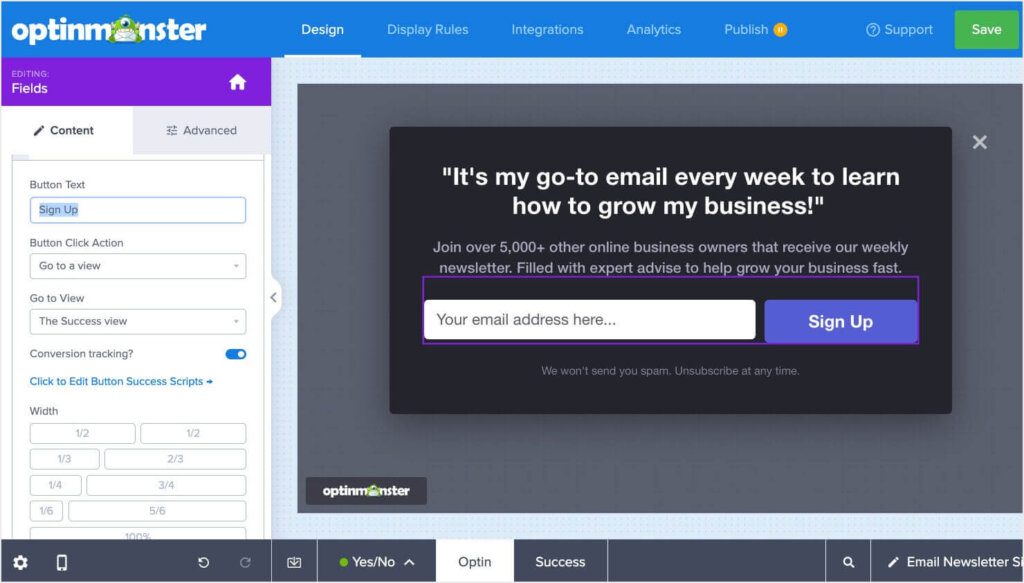Click the undo arrow icon
The width and height of the screenshot is (1024, 583).
[204, 562]
